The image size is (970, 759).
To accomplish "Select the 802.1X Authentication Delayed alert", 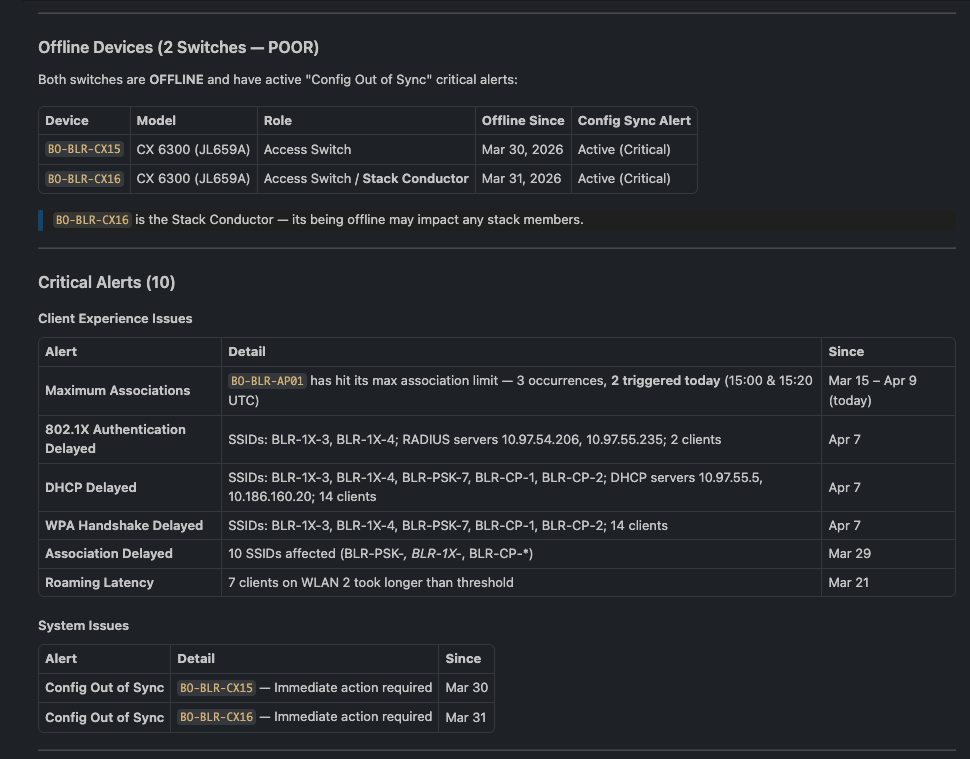I will [x=115, y=439].
